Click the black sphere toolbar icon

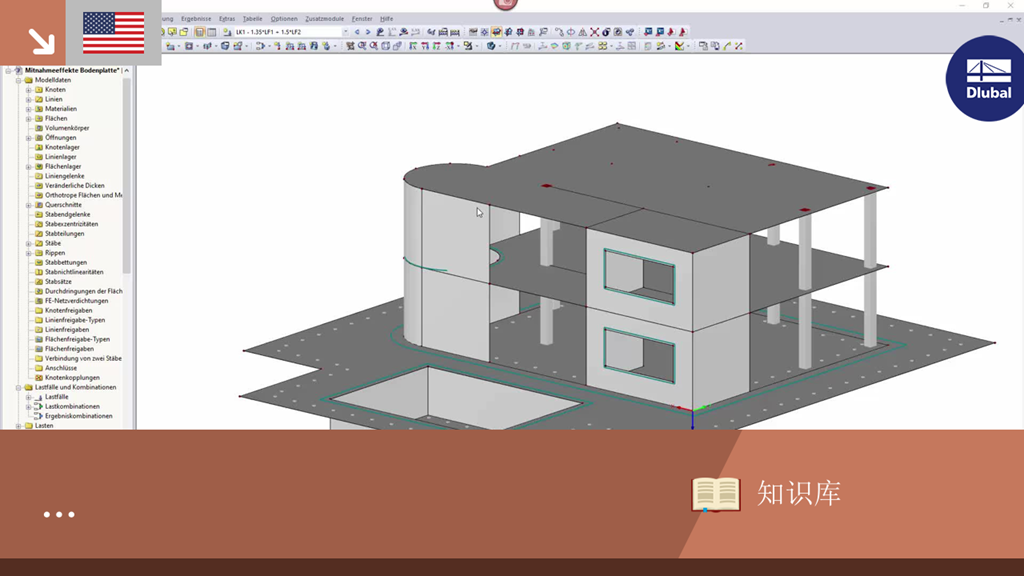pos(606,31)
